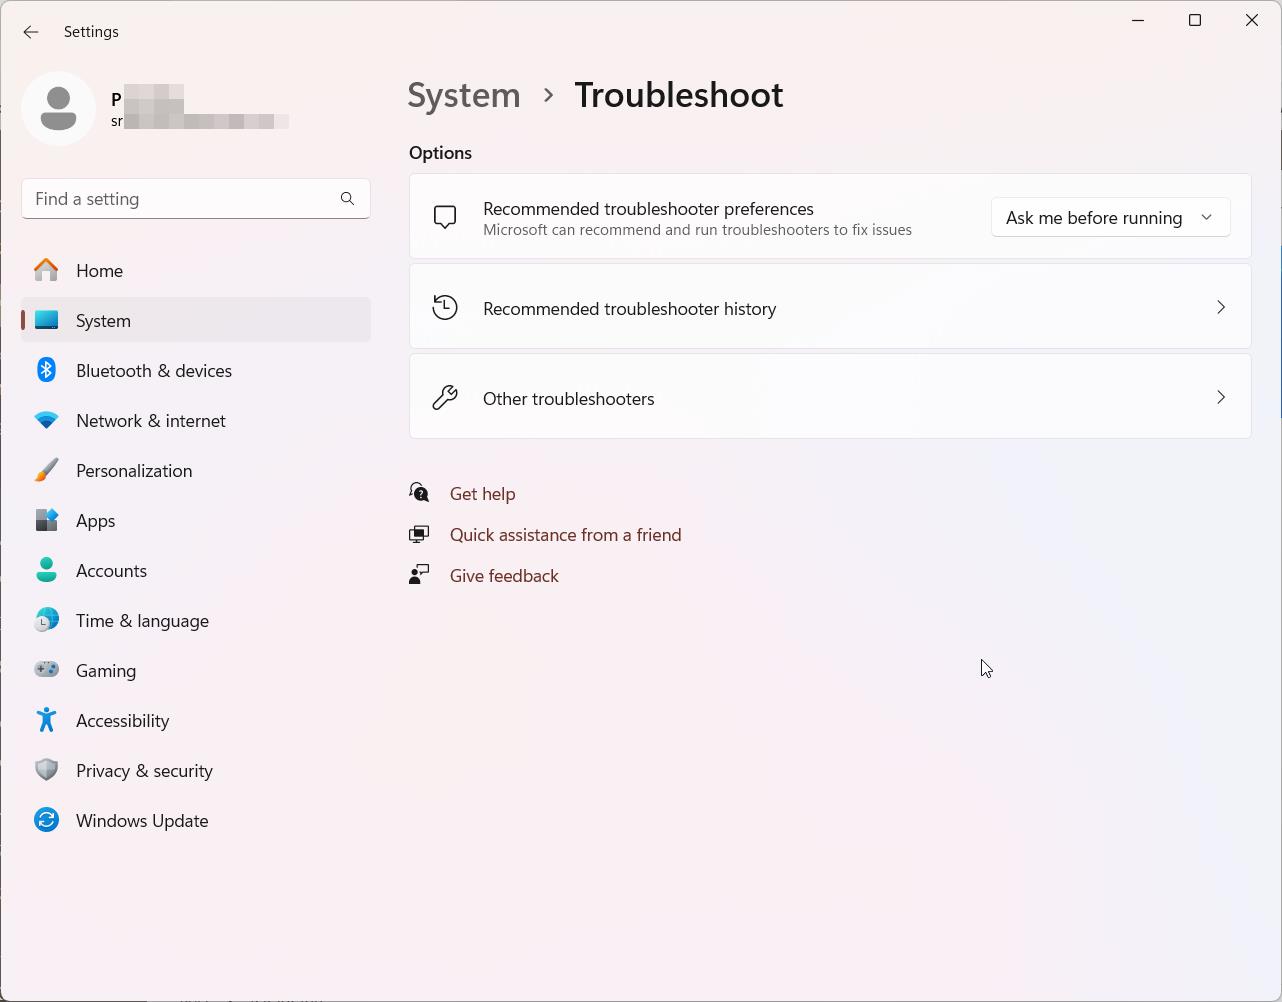
Task: Click the Network wifi icon
Action: pos(46,420)
